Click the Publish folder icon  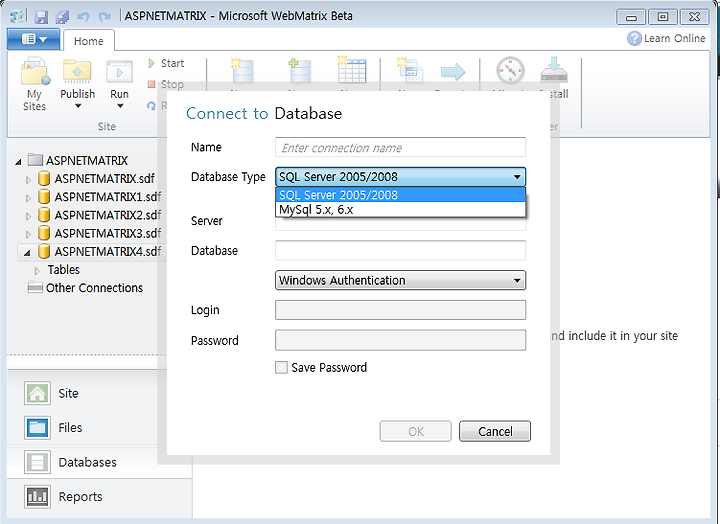tap(77, 71)
